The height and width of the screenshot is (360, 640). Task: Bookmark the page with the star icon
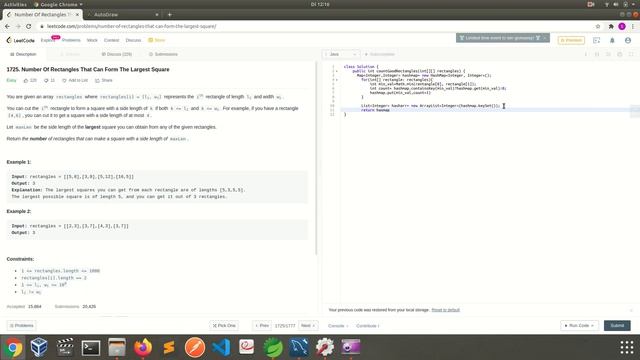tap(598, 26)
